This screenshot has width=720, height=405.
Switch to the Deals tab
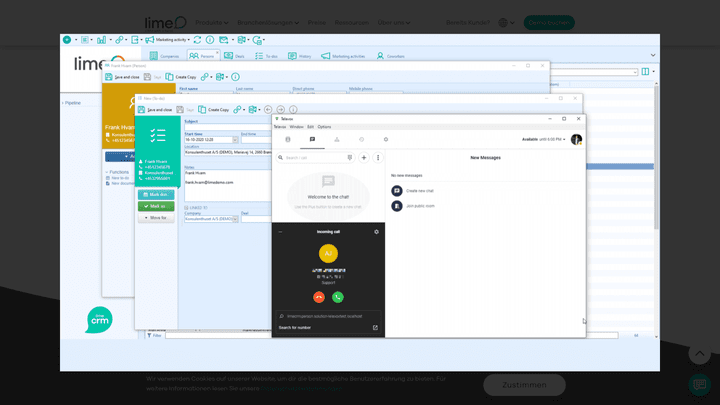tap(234, 56)
